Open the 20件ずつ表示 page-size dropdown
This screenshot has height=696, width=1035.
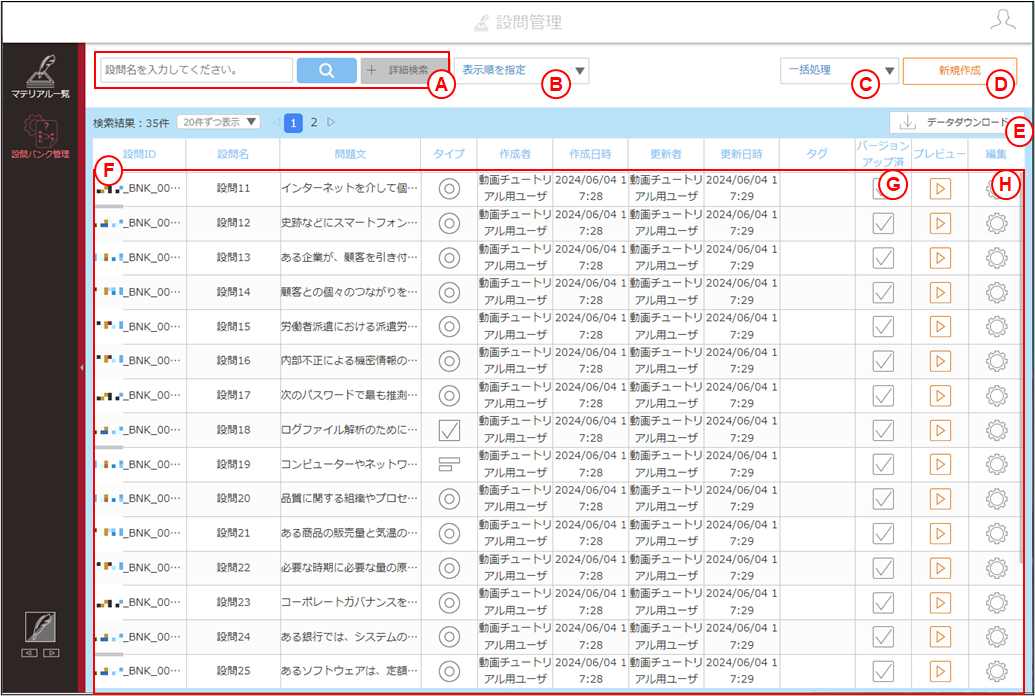click(x=218, y=122)
